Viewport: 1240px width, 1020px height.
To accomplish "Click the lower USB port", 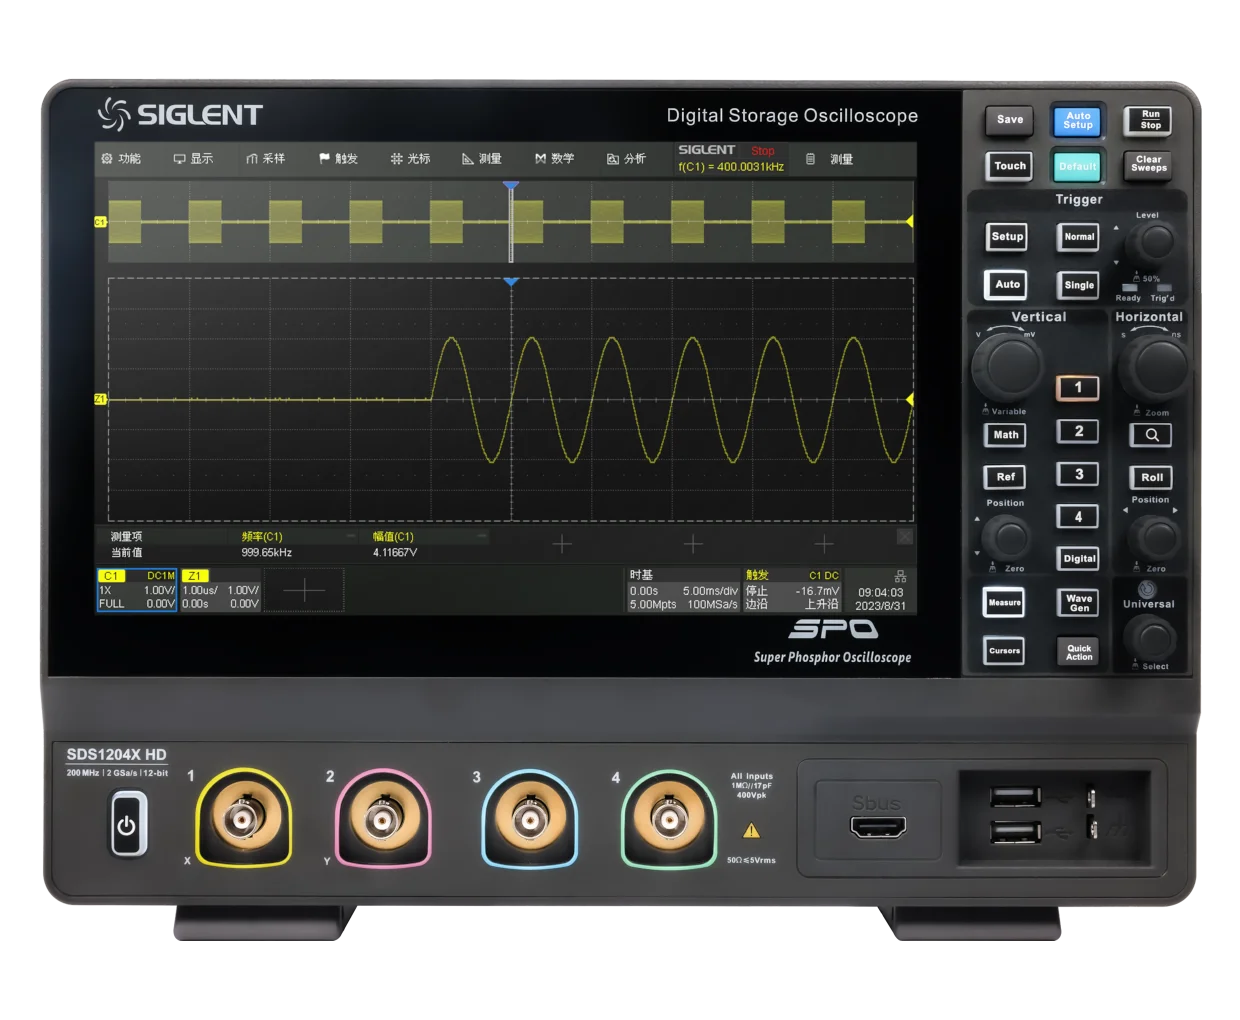I will (x=1015, y=832).
